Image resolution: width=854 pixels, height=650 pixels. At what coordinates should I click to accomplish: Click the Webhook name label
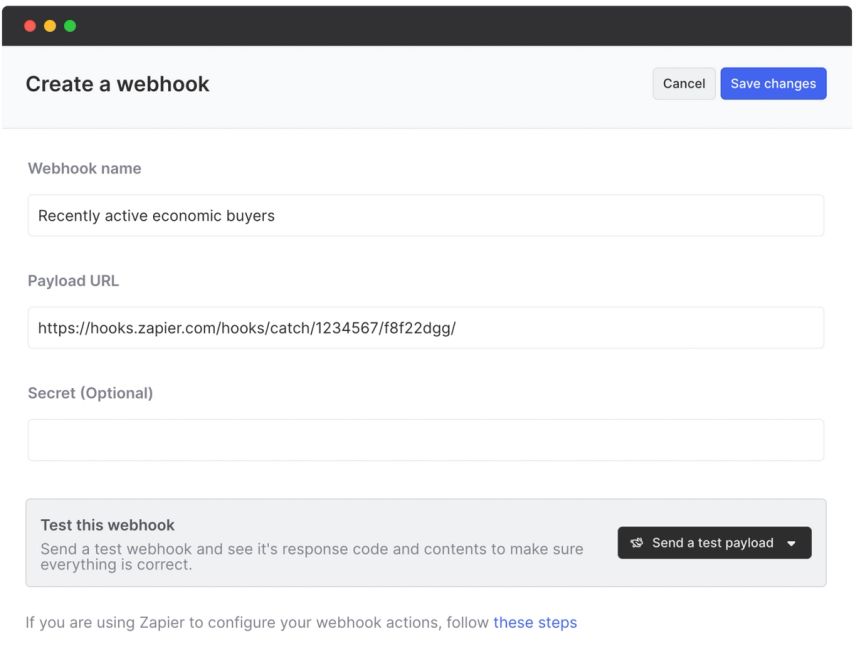84,168
